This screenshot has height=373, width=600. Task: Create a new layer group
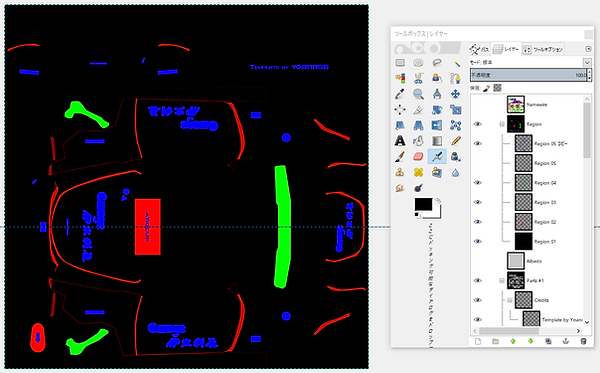[x=496, y=341]
